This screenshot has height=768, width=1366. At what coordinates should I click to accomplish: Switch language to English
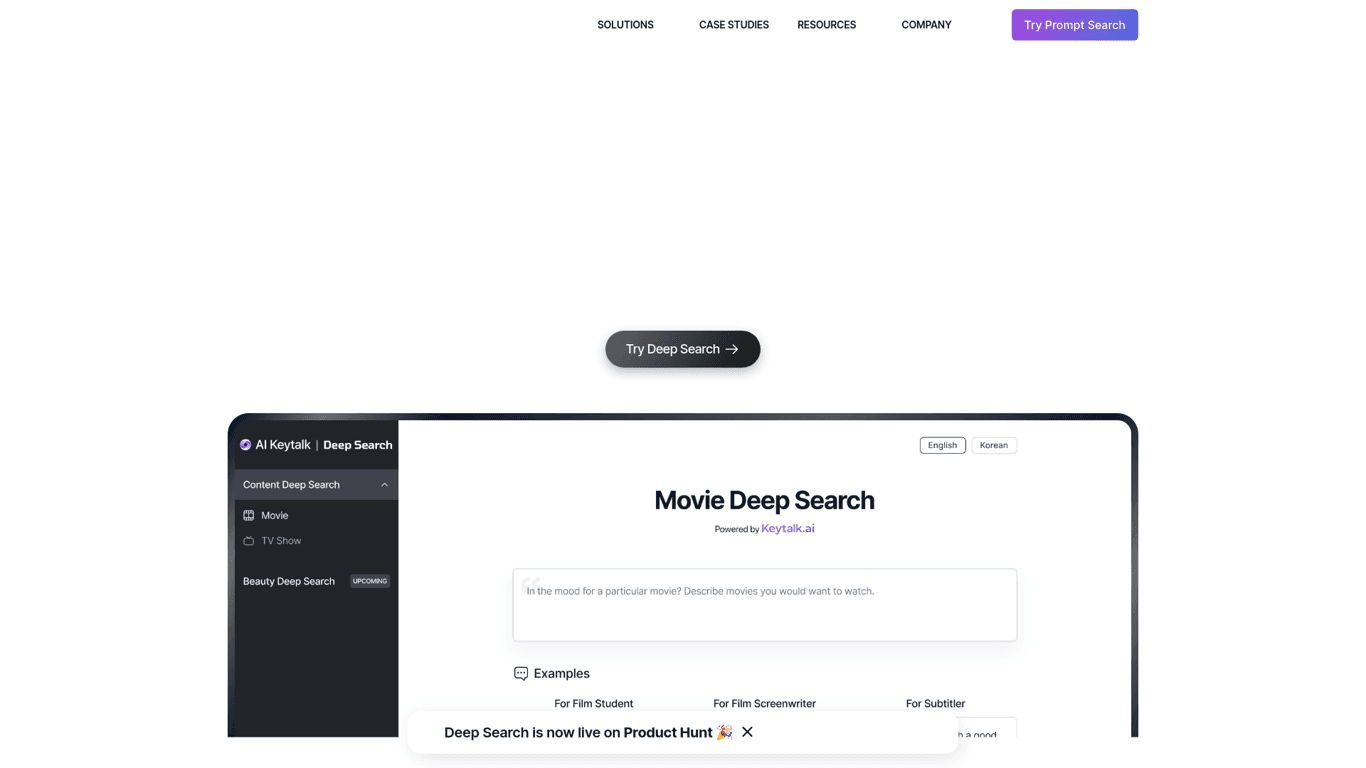click(942, 445)
